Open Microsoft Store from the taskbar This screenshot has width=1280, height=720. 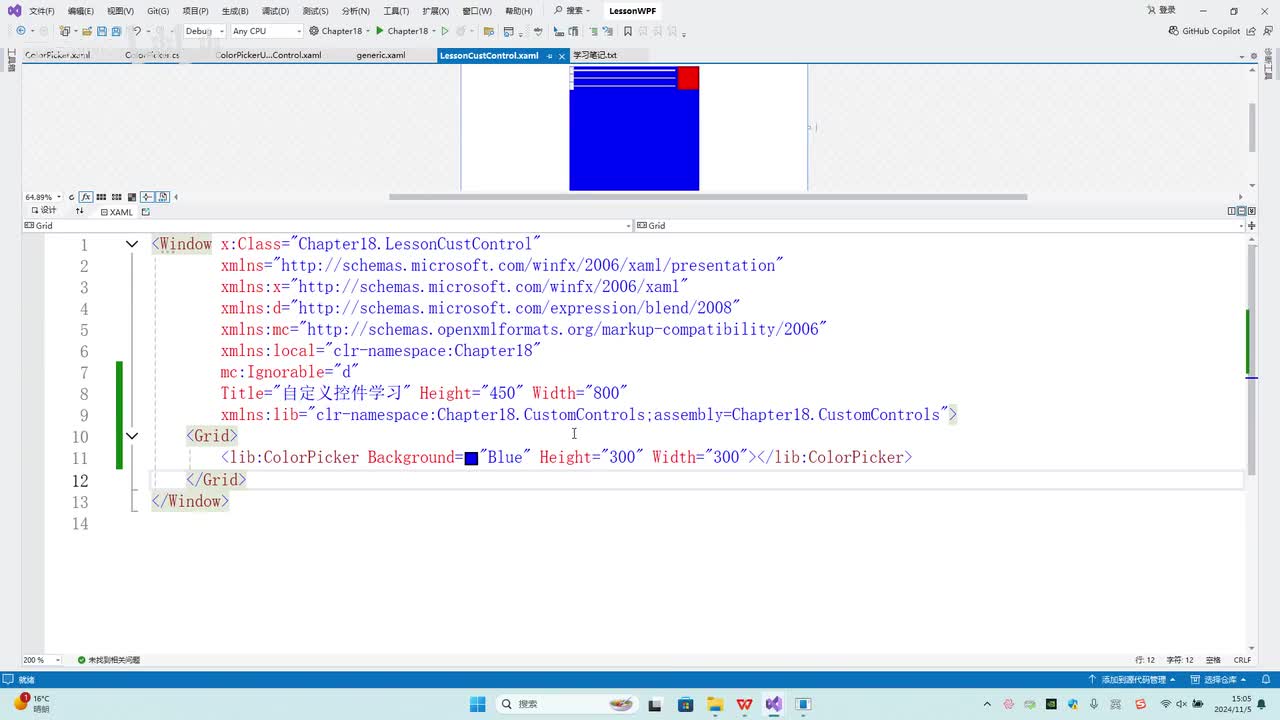pos(685,704)
